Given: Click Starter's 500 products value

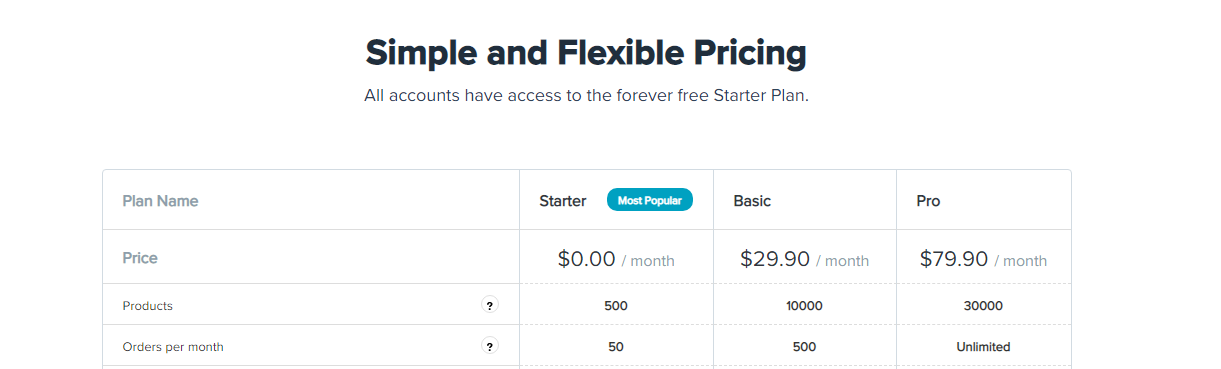Looking at the screenshot, I should click(x=616, y=306).
